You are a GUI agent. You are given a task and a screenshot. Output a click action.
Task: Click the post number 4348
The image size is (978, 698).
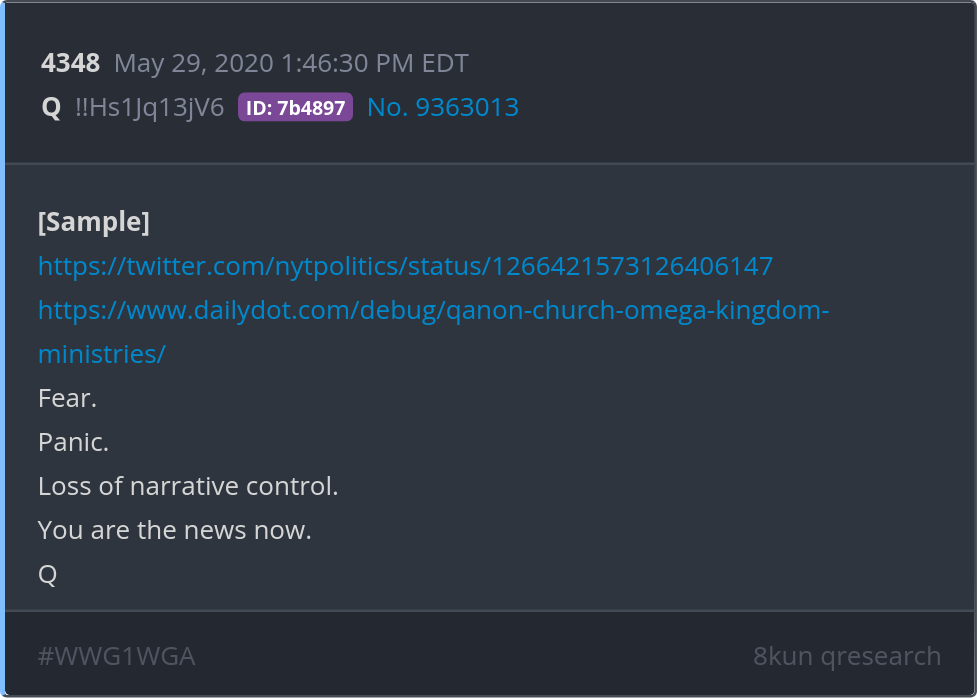[x=70, y=63]
